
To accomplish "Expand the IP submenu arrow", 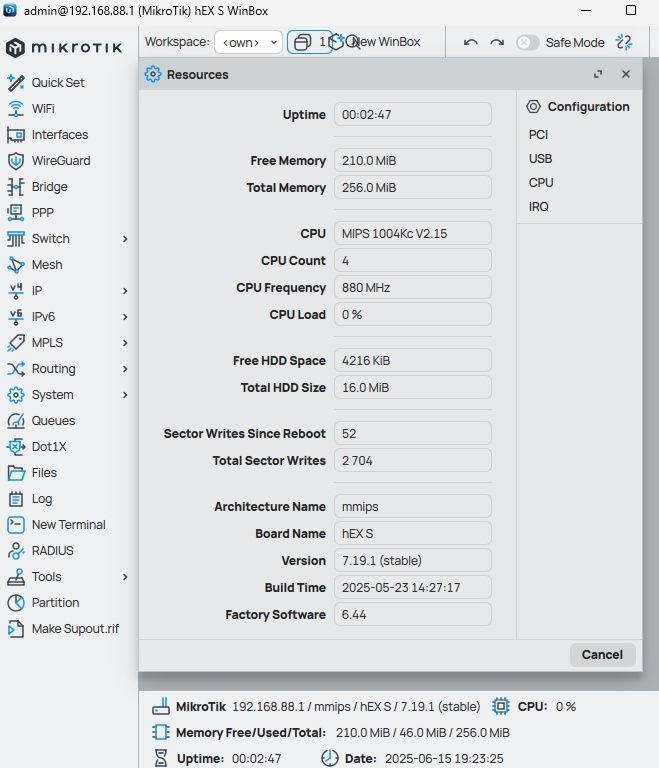I will tap(125, 290).
